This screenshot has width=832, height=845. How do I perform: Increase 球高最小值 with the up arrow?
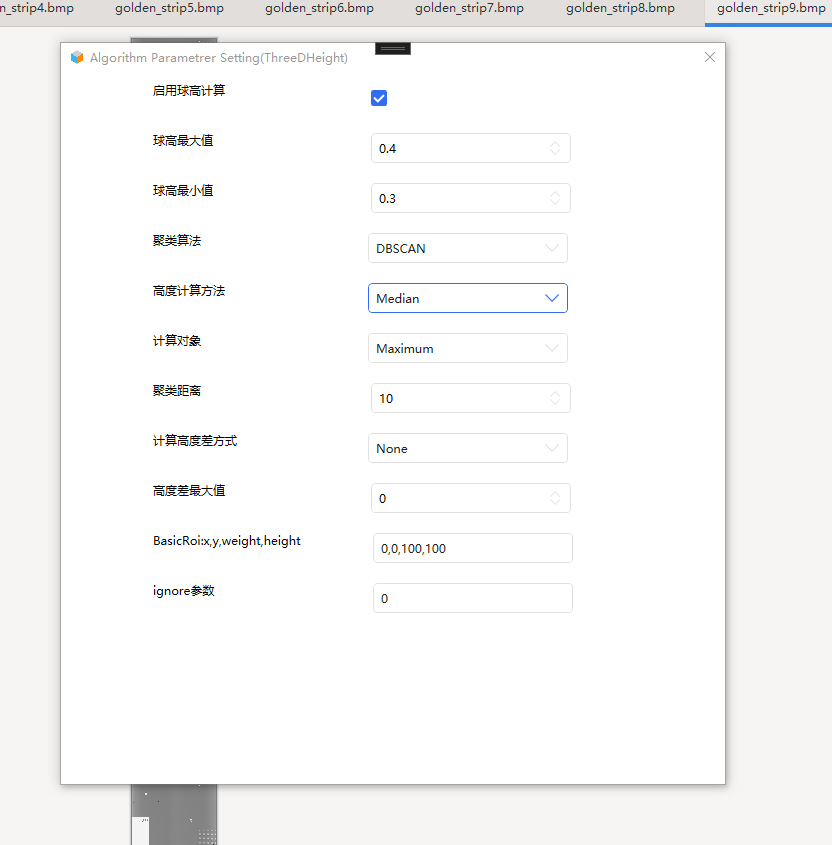pos(554,194)
